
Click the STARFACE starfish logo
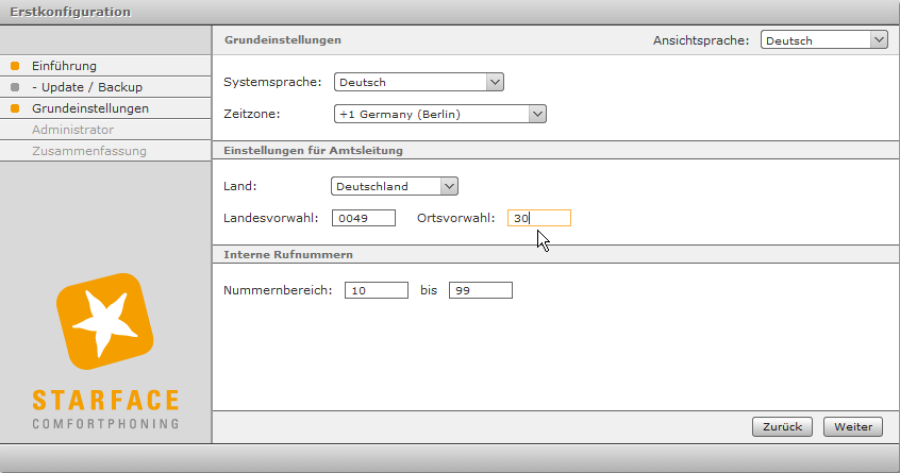105,321
